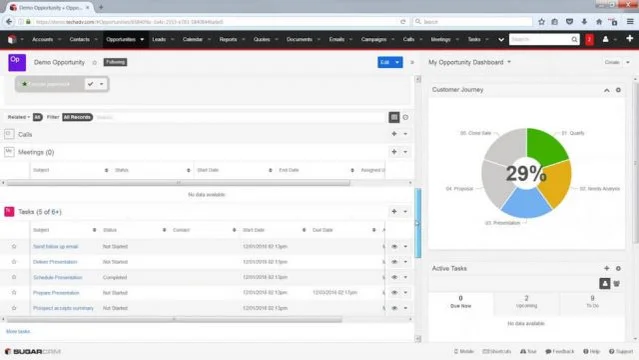Preview Deliver Presentation with eye icon
Image resolution: width=639 pixels, height=360 pixels.
coord(394,262)
